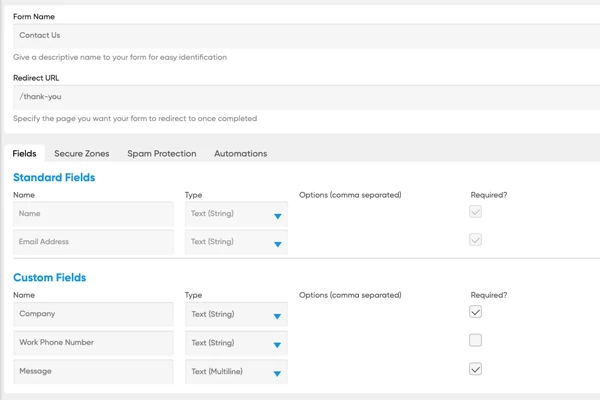Viewport: 600px width, 400px height.
Task: Expand the Company field Type dropdown
Action: tap(236, 314)
